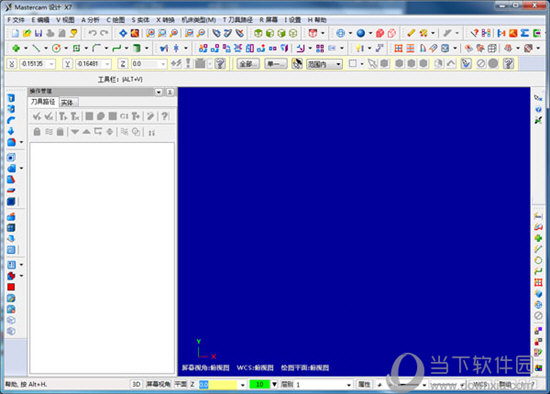The image size is (550, 394).
Task: Select the line drawing tool icon
Action: pos(36,48)
